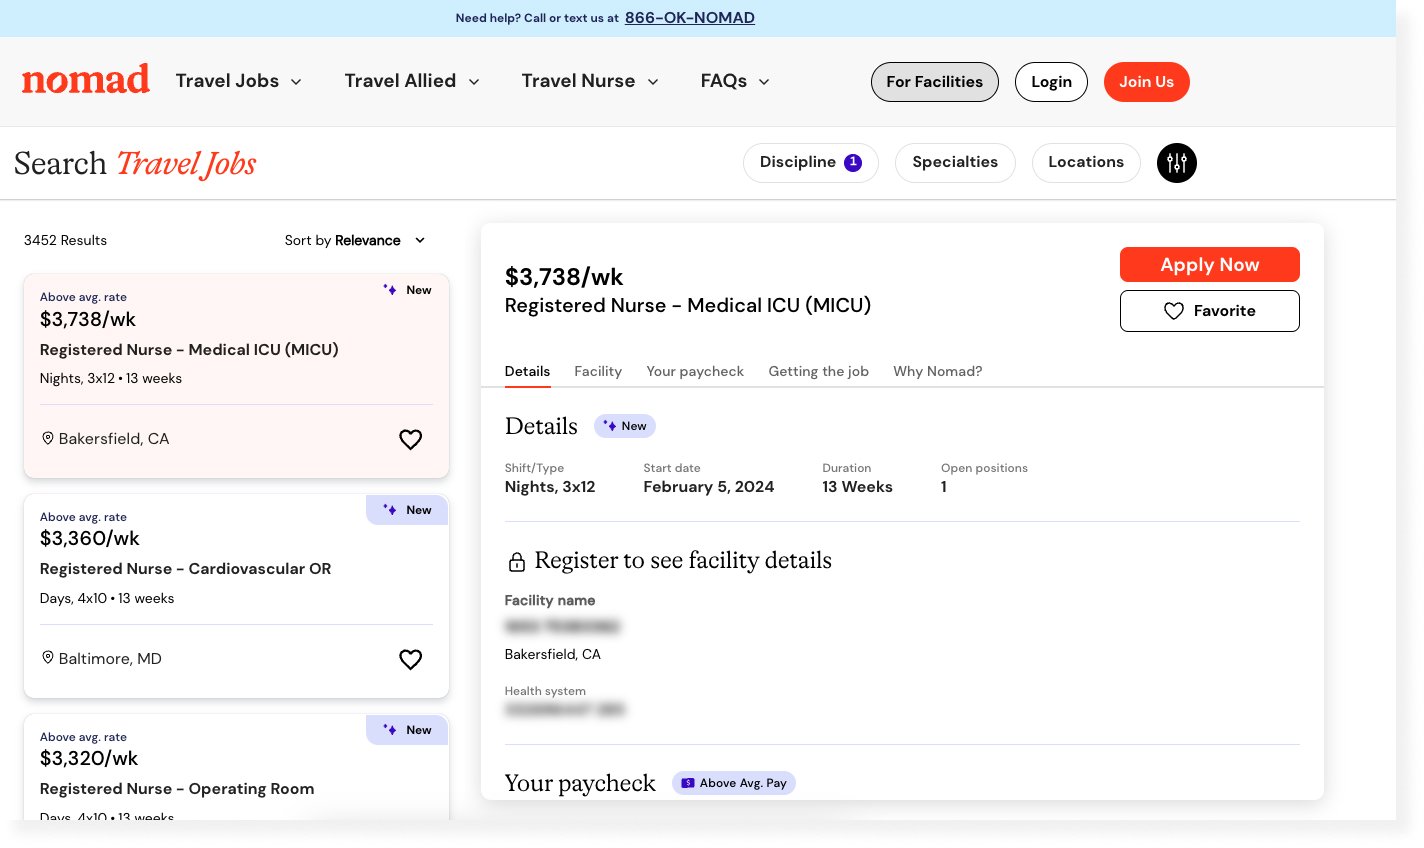Click the Your paycheck section heading
Image resolution: width=1424 pixels, height=848 pixels.
tap(580, 783)
